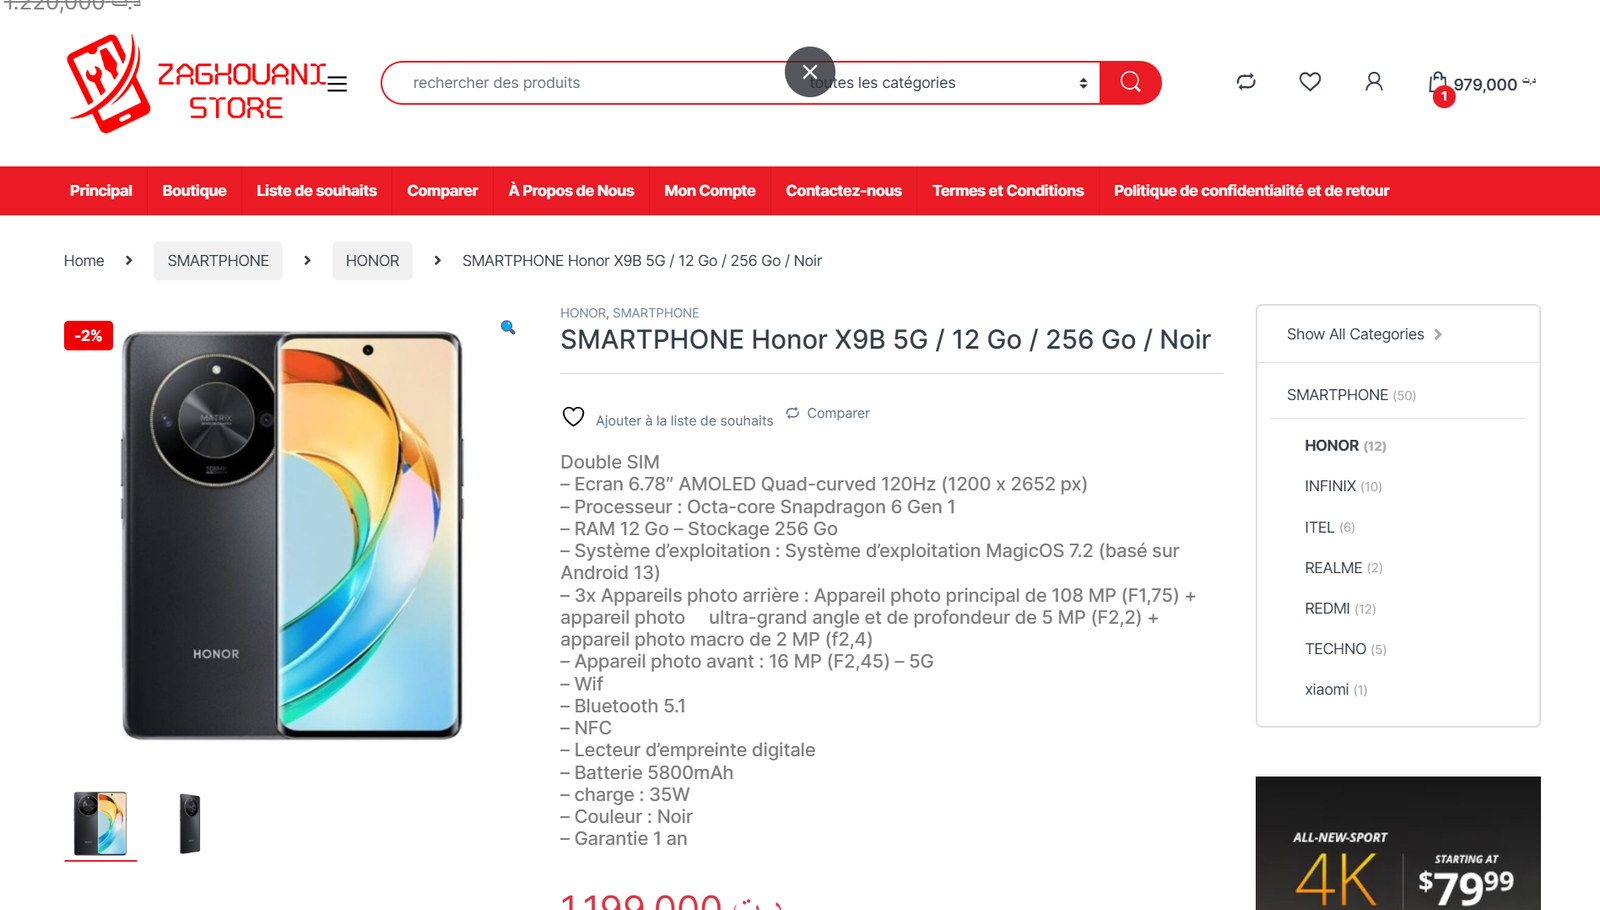Viewport: 1600px width, 910px height.
Task: Open the user account icon
Action: tap(1374, 82)
